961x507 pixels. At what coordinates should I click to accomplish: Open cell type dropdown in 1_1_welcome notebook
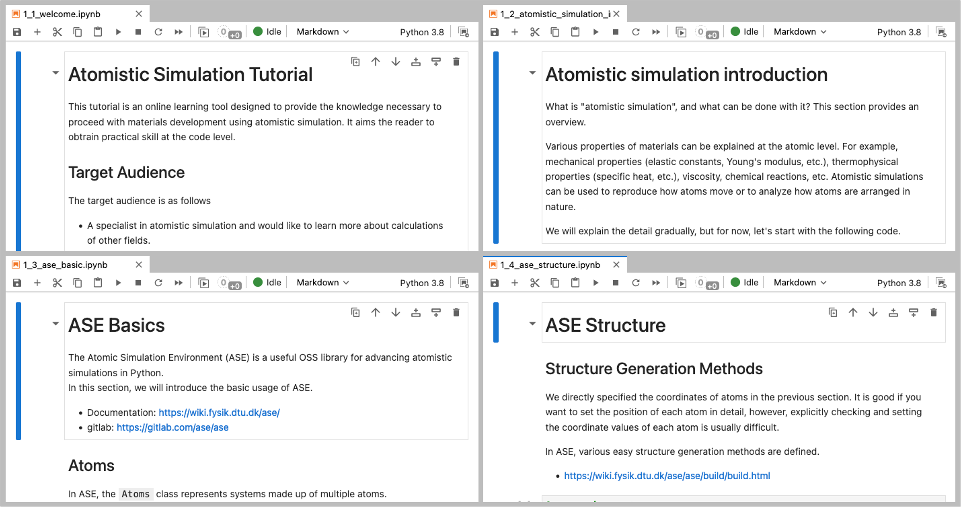click(x=323, y=32)
